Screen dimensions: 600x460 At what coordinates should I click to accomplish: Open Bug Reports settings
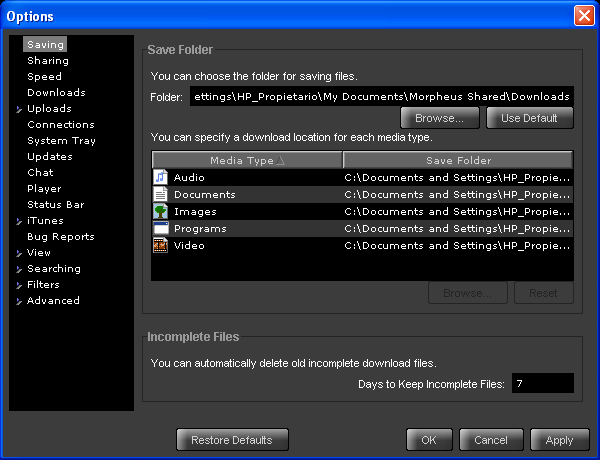[x=60, y=237]
